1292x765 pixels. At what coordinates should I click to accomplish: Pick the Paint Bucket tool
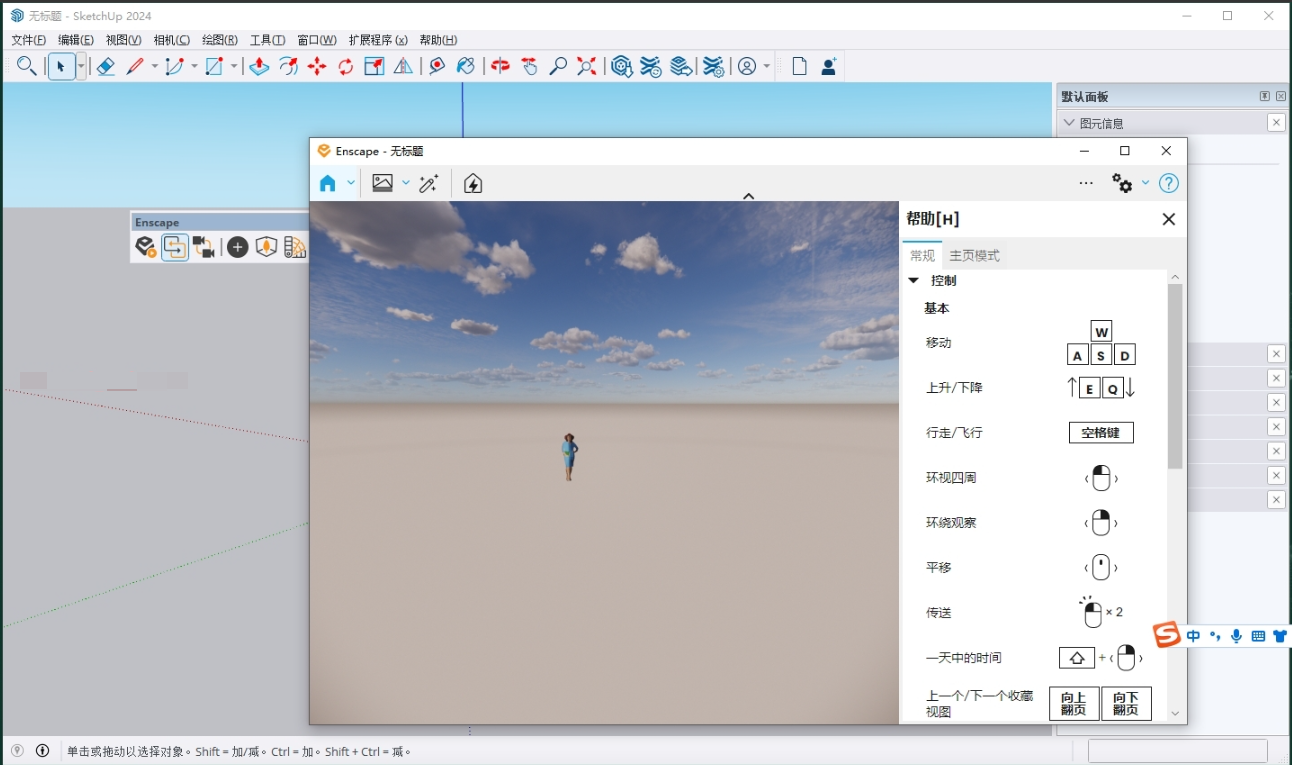466,66
